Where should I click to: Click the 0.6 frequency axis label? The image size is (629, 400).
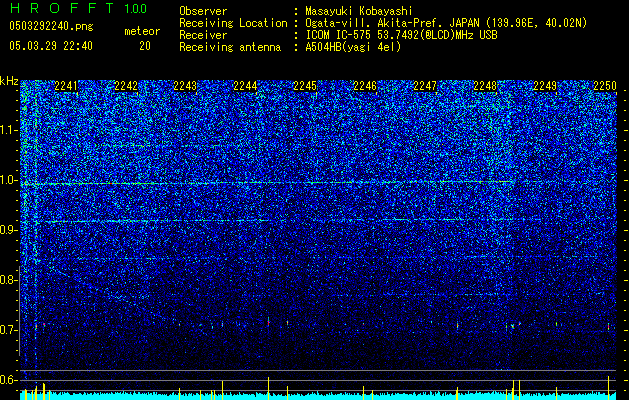coord(6,380)
